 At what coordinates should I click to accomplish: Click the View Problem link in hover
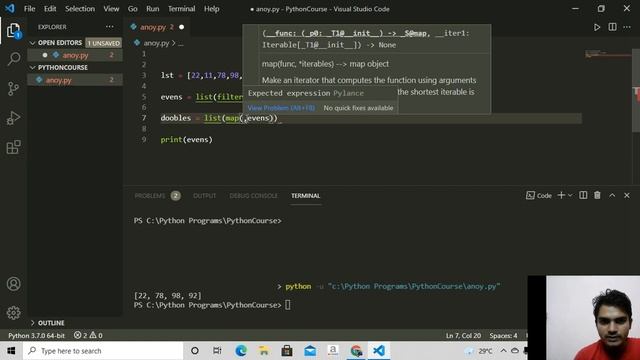[281, 108]
